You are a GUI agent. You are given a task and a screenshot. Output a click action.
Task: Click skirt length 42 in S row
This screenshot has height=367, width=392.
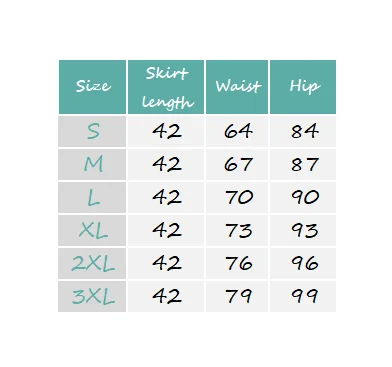coord(166,131)
